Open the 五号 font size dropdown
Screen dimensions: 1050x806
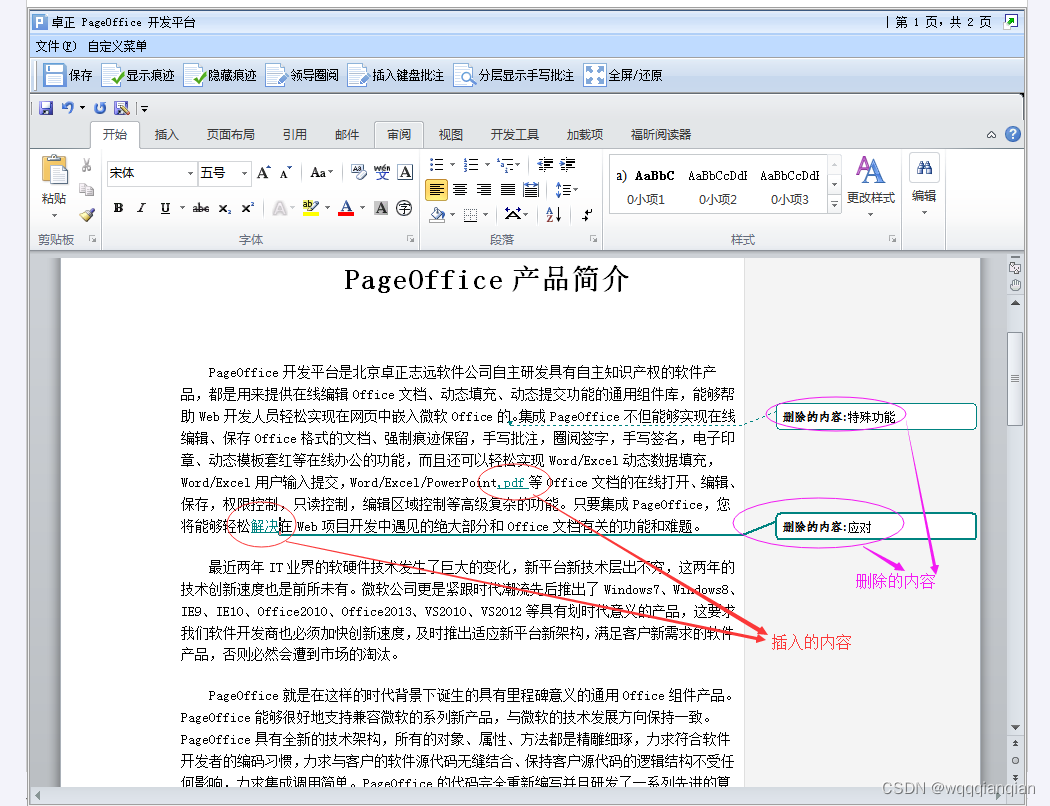(x=244, y=173)
